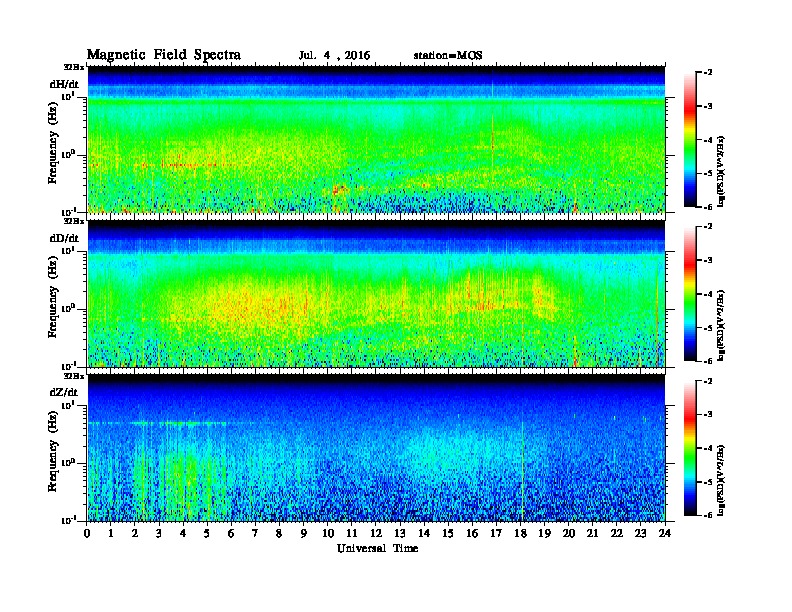Click time tick label "17" on the x-axis

(x=496, y=534)
